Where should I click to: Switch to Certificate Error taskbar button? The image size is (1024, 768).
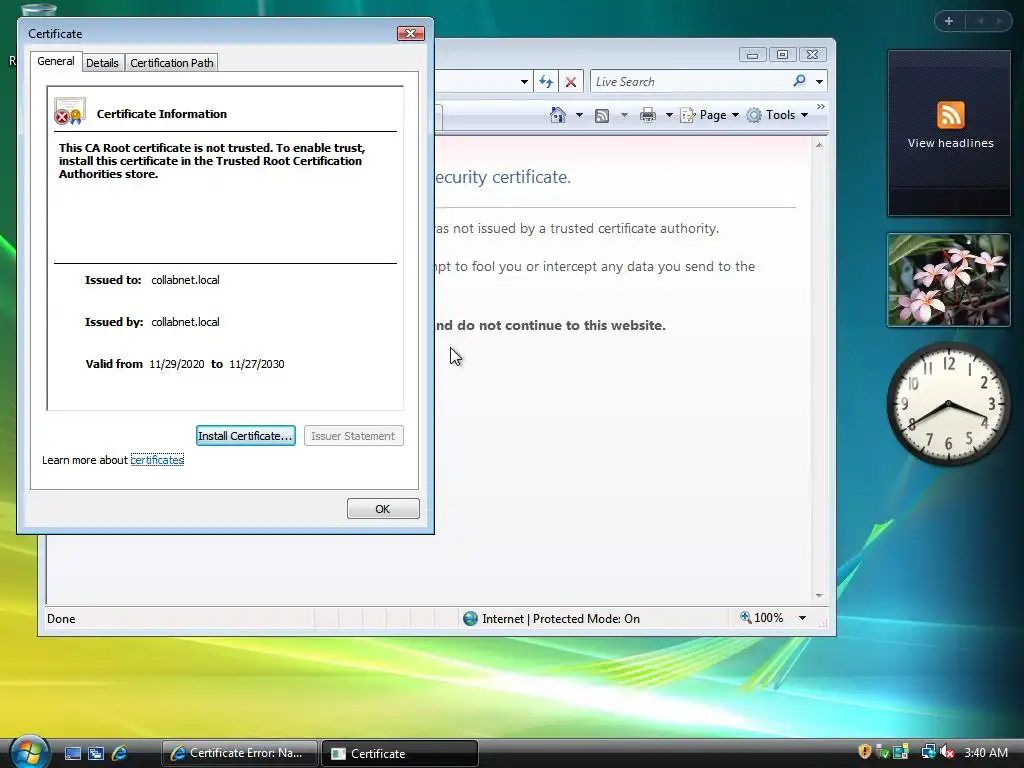coord(240,753)
